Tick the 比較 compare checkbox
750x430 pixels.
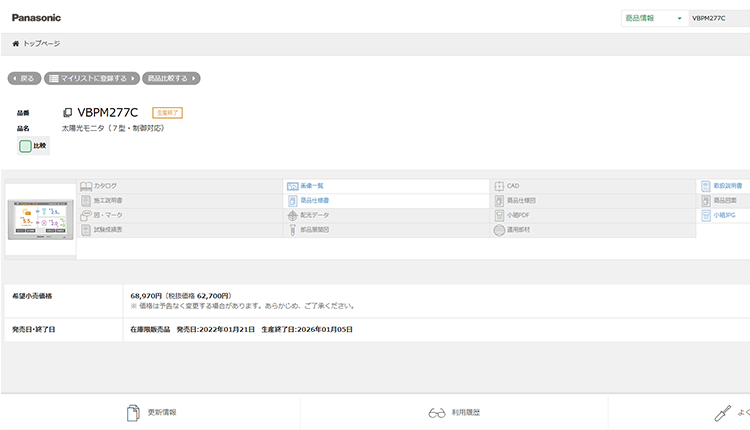pos(25,146)
